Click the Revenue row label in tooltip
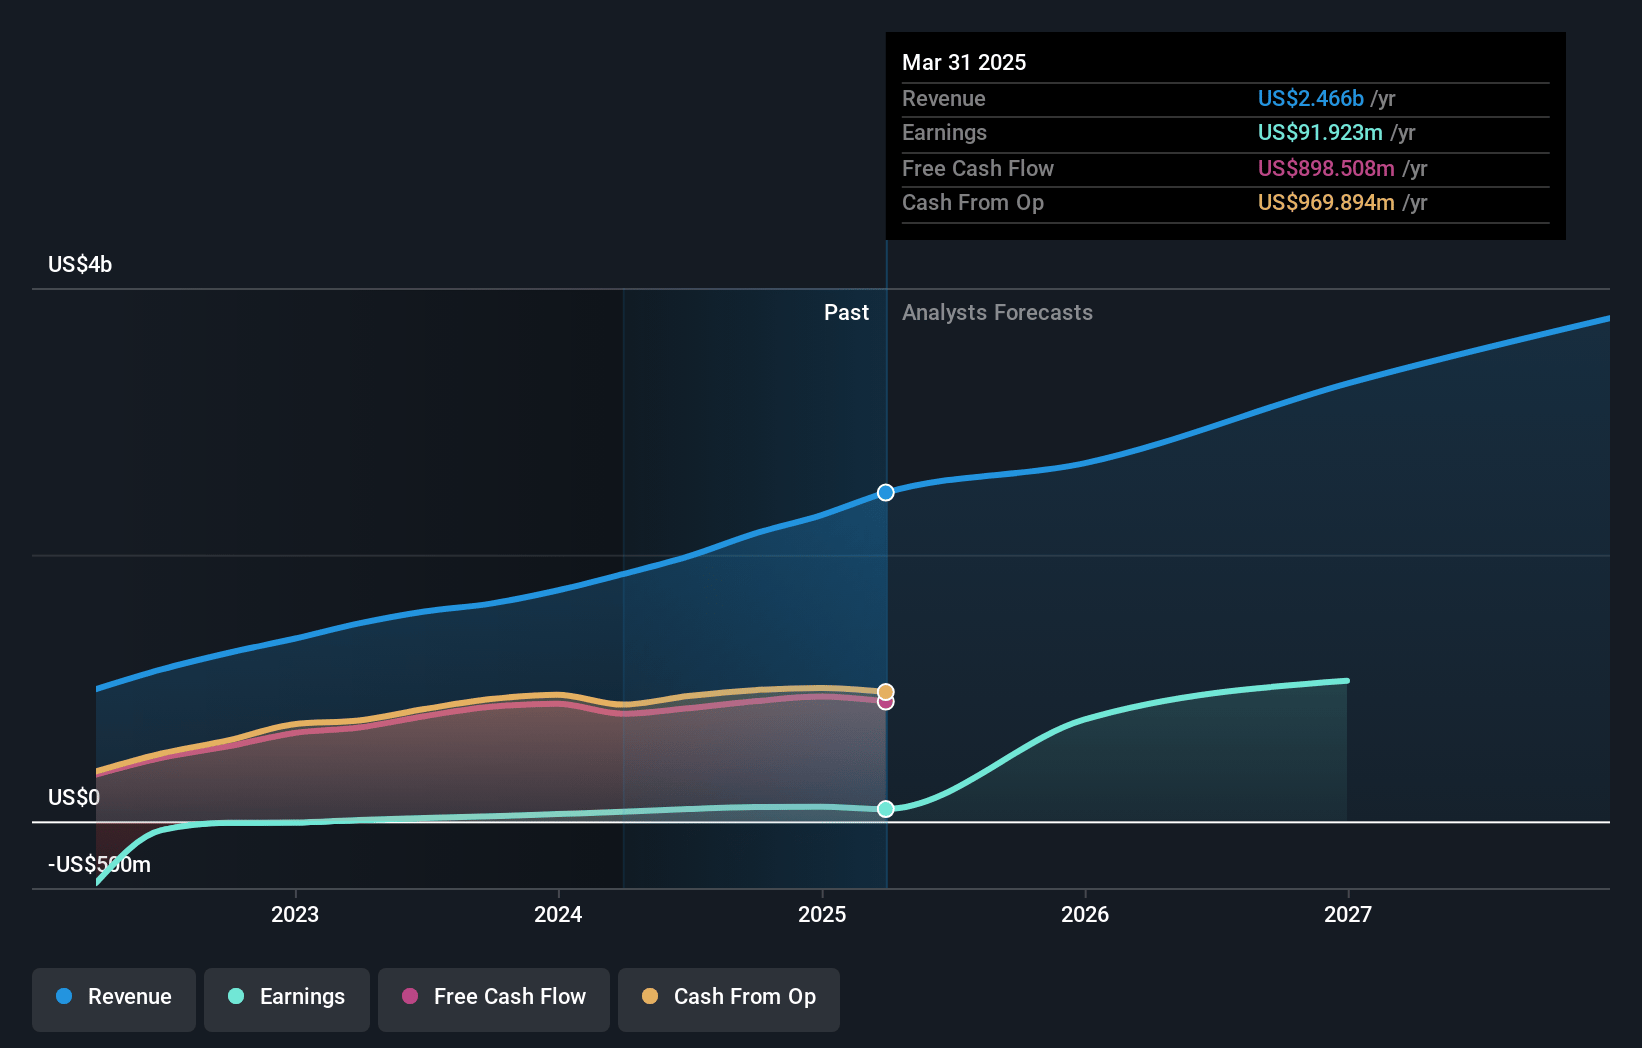 (x=943, y=99)
